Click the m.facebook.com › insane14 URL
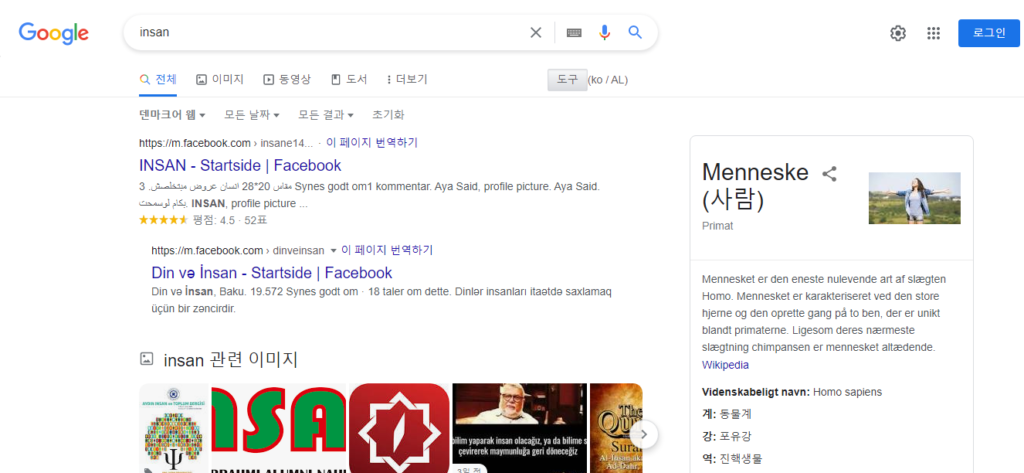 pos(226,142)
